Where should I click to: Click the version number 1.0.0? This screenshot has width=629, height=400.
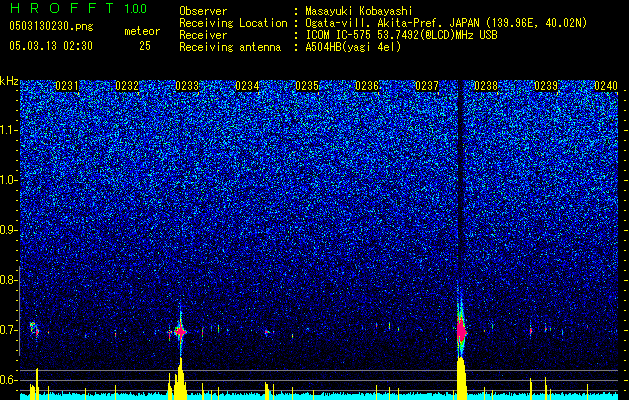(136, 8)
